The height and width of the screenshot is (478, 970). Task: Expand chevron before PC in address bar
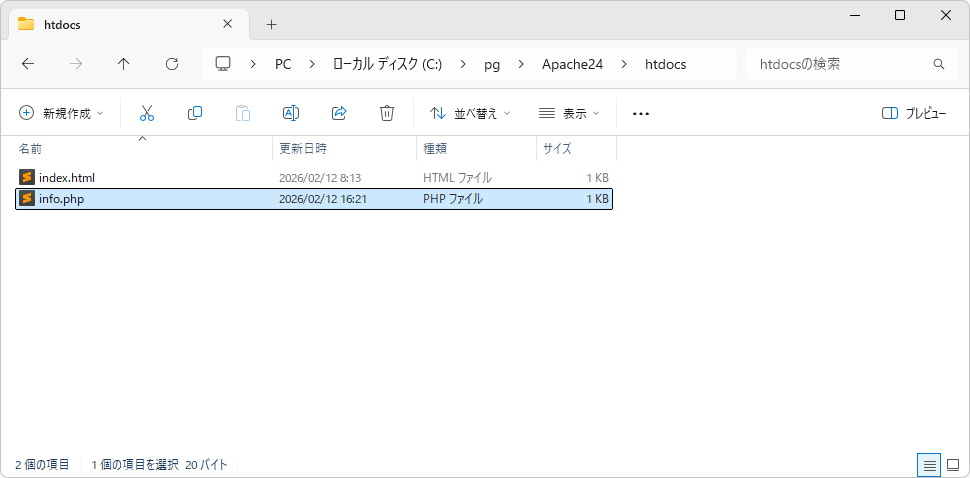pos(253,64)
